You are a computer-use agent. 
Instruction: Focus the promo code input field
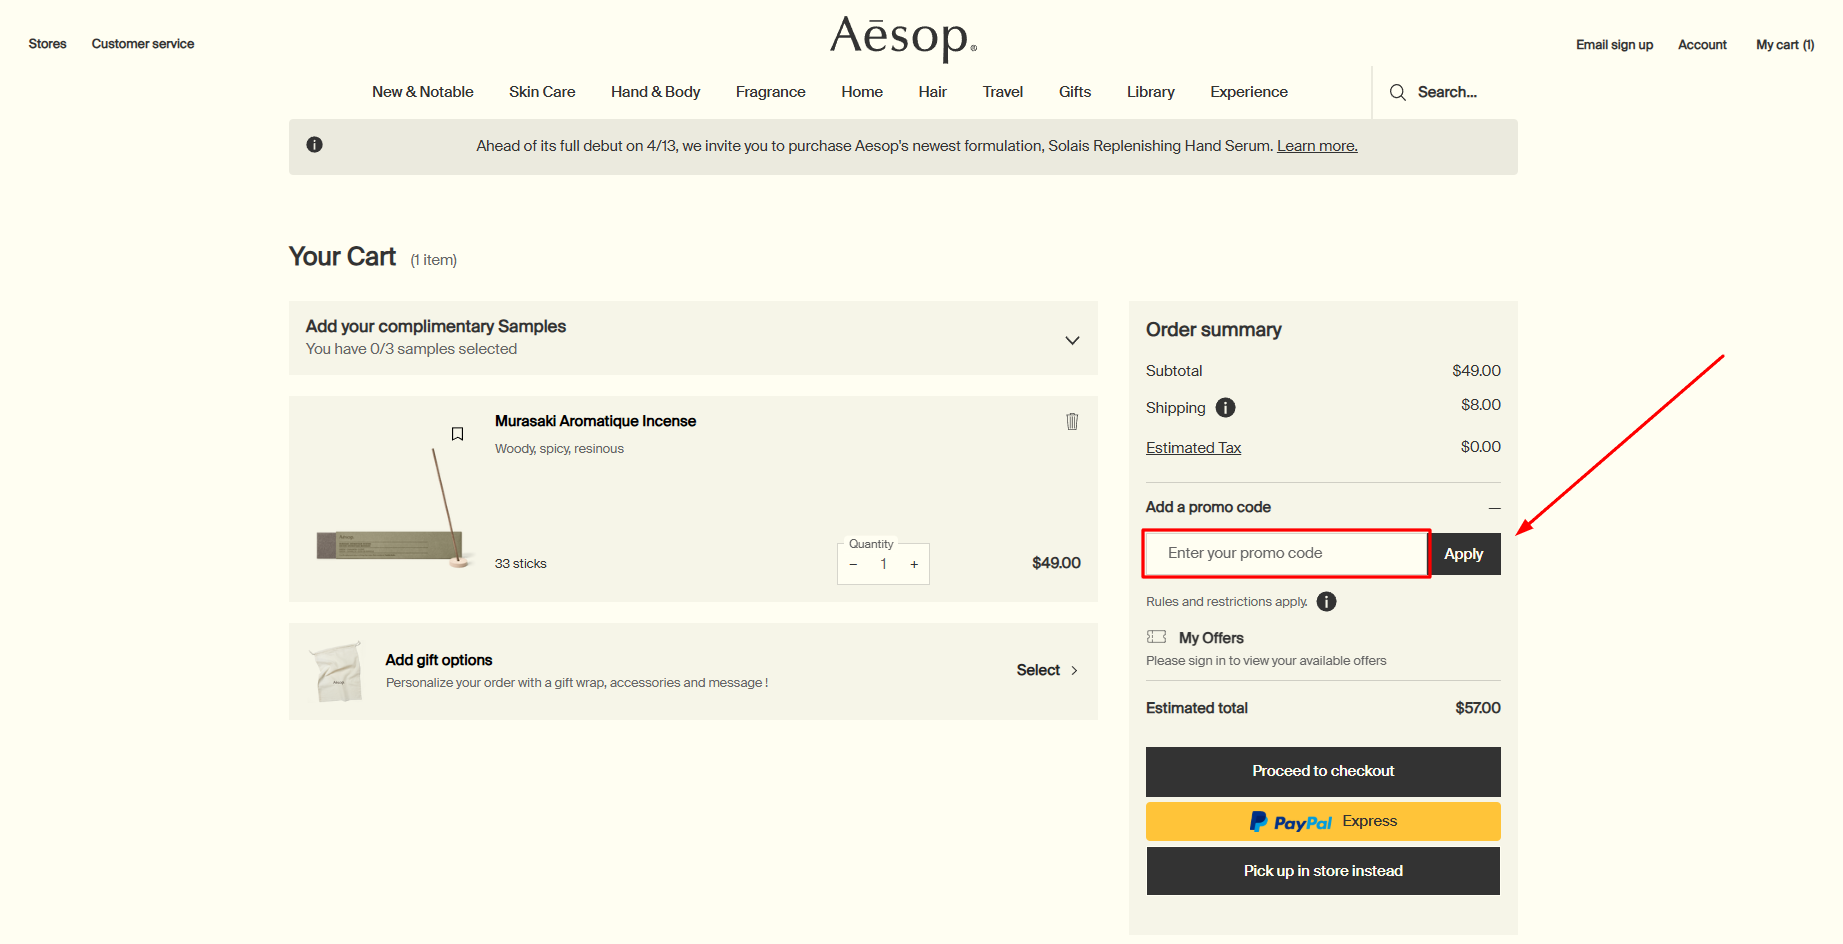click(1286, 553)
